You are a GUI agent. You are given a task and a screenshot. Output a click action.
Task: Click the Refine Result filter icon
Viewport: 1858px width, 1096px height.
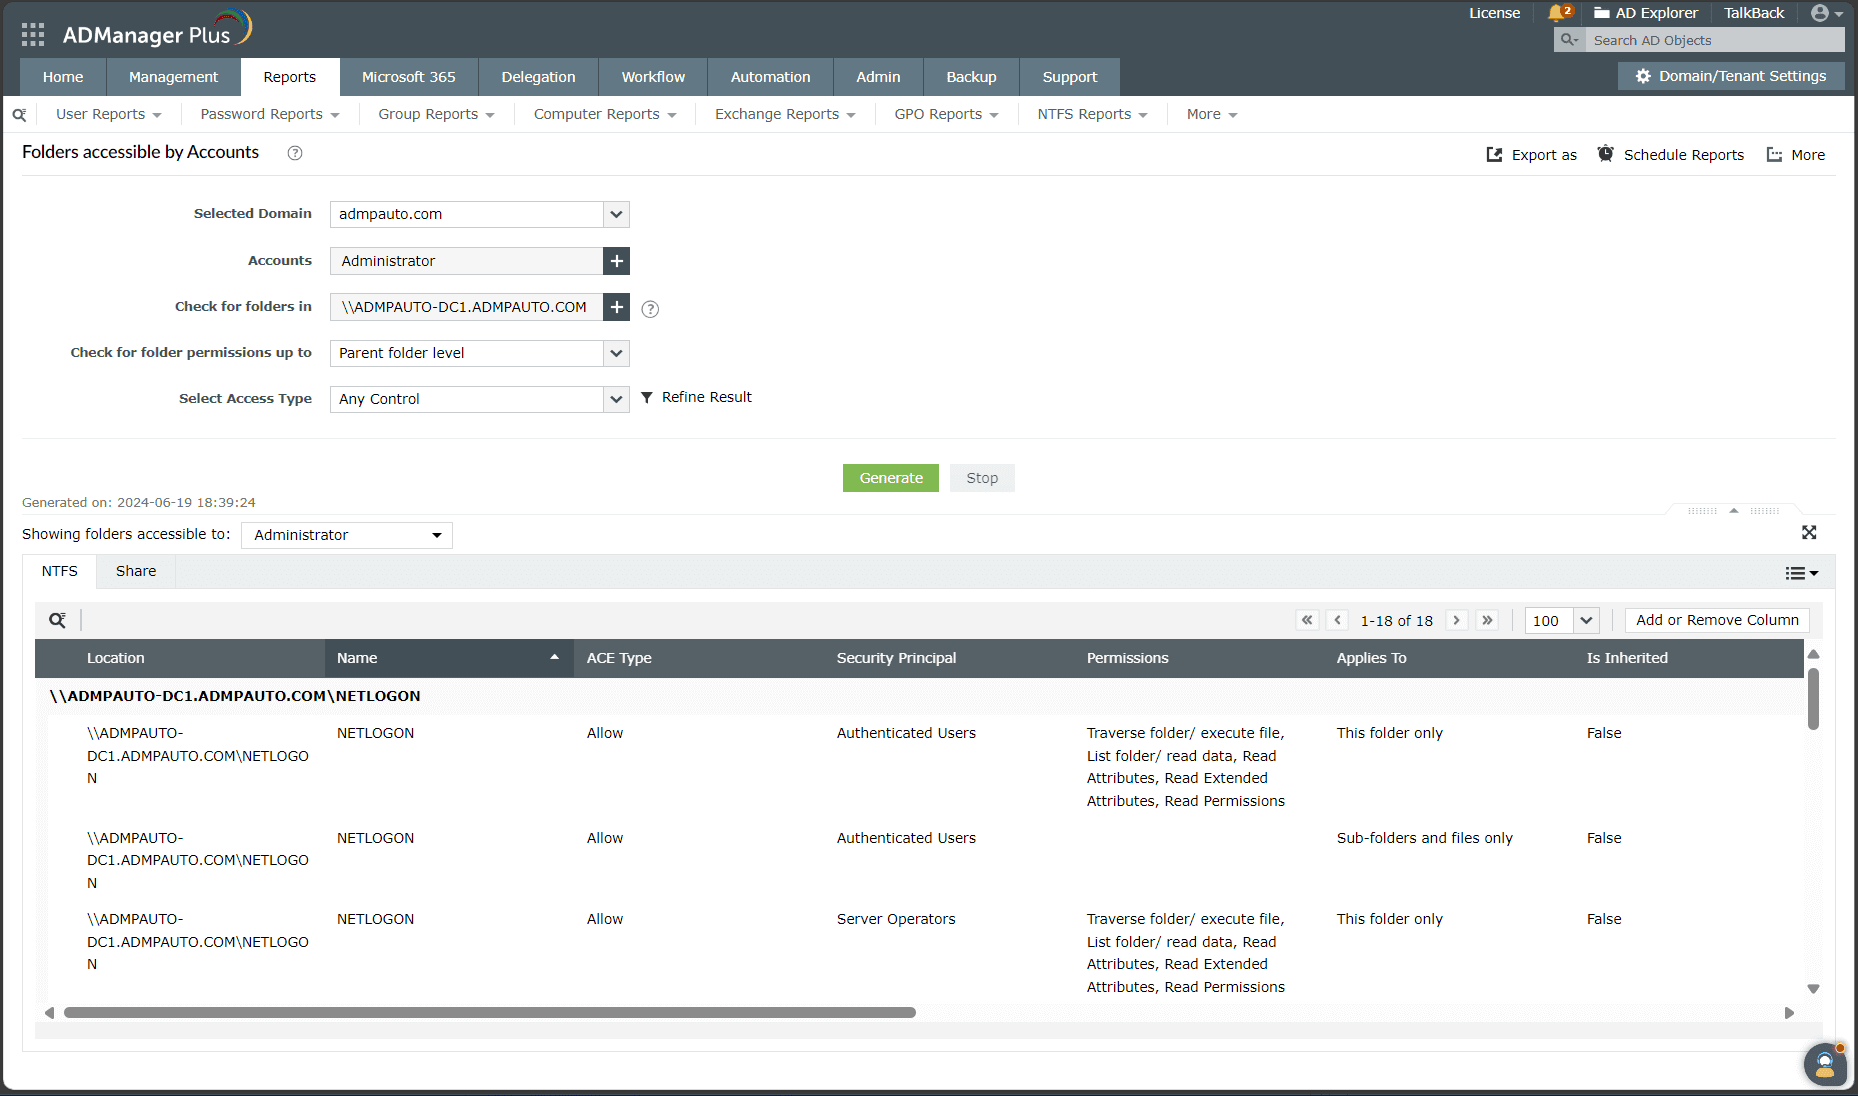tap(647, 398)
